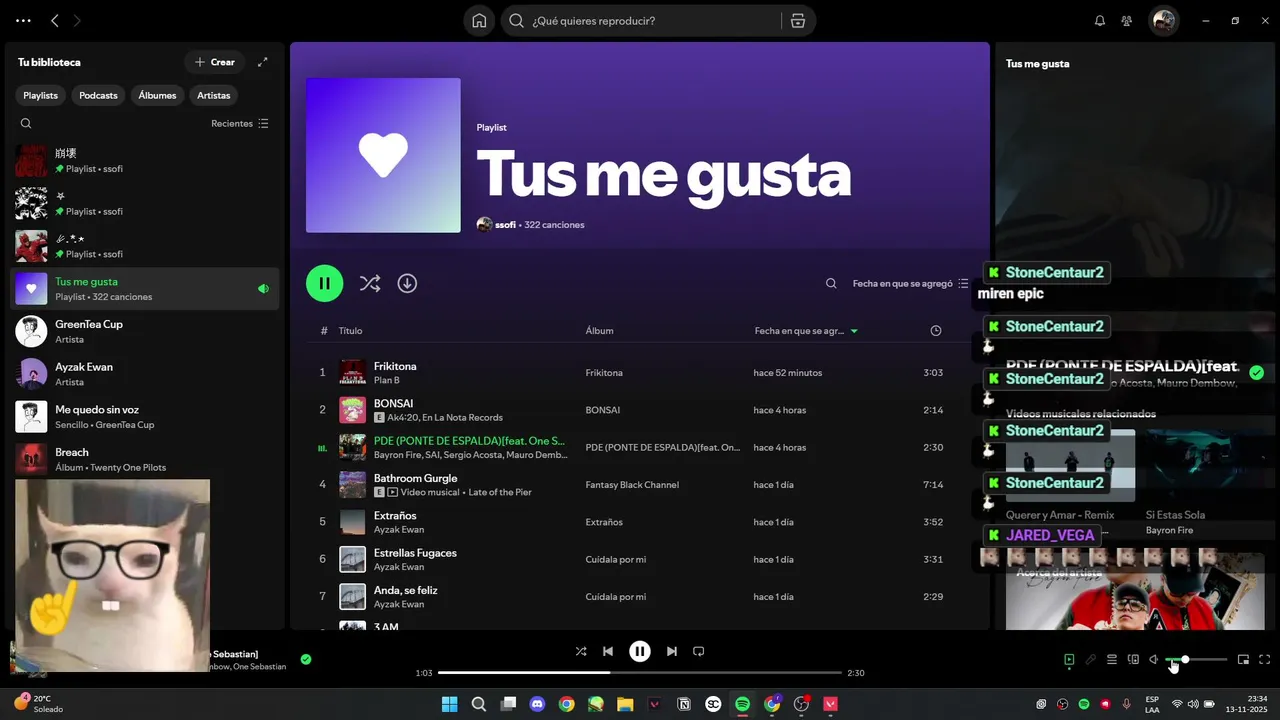This screenshot has height=720, width=1280.
Task: Filter library by Playlists
Action: click(41, 96)
